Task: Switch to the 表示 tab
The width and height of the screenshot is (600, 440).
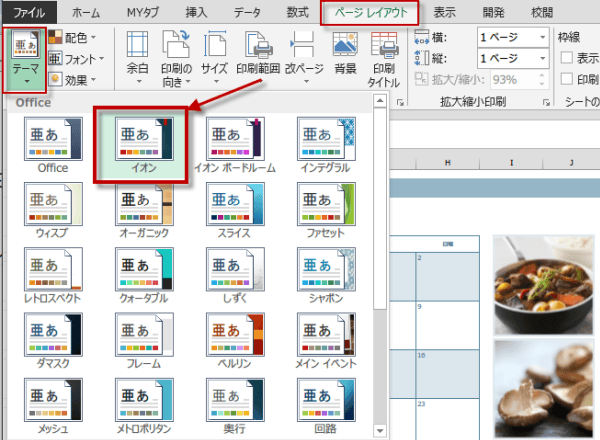Action: (x=445, y=13)
